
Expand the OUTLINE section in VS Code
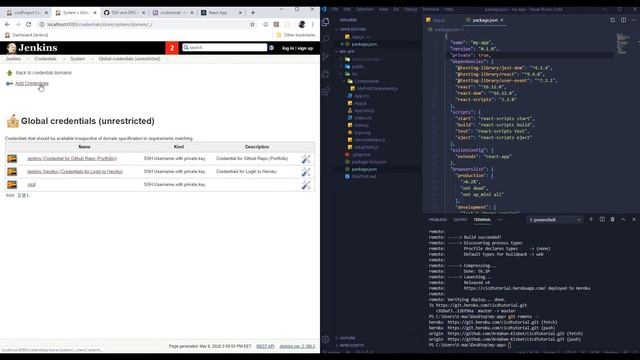click(x=347, y=338)
